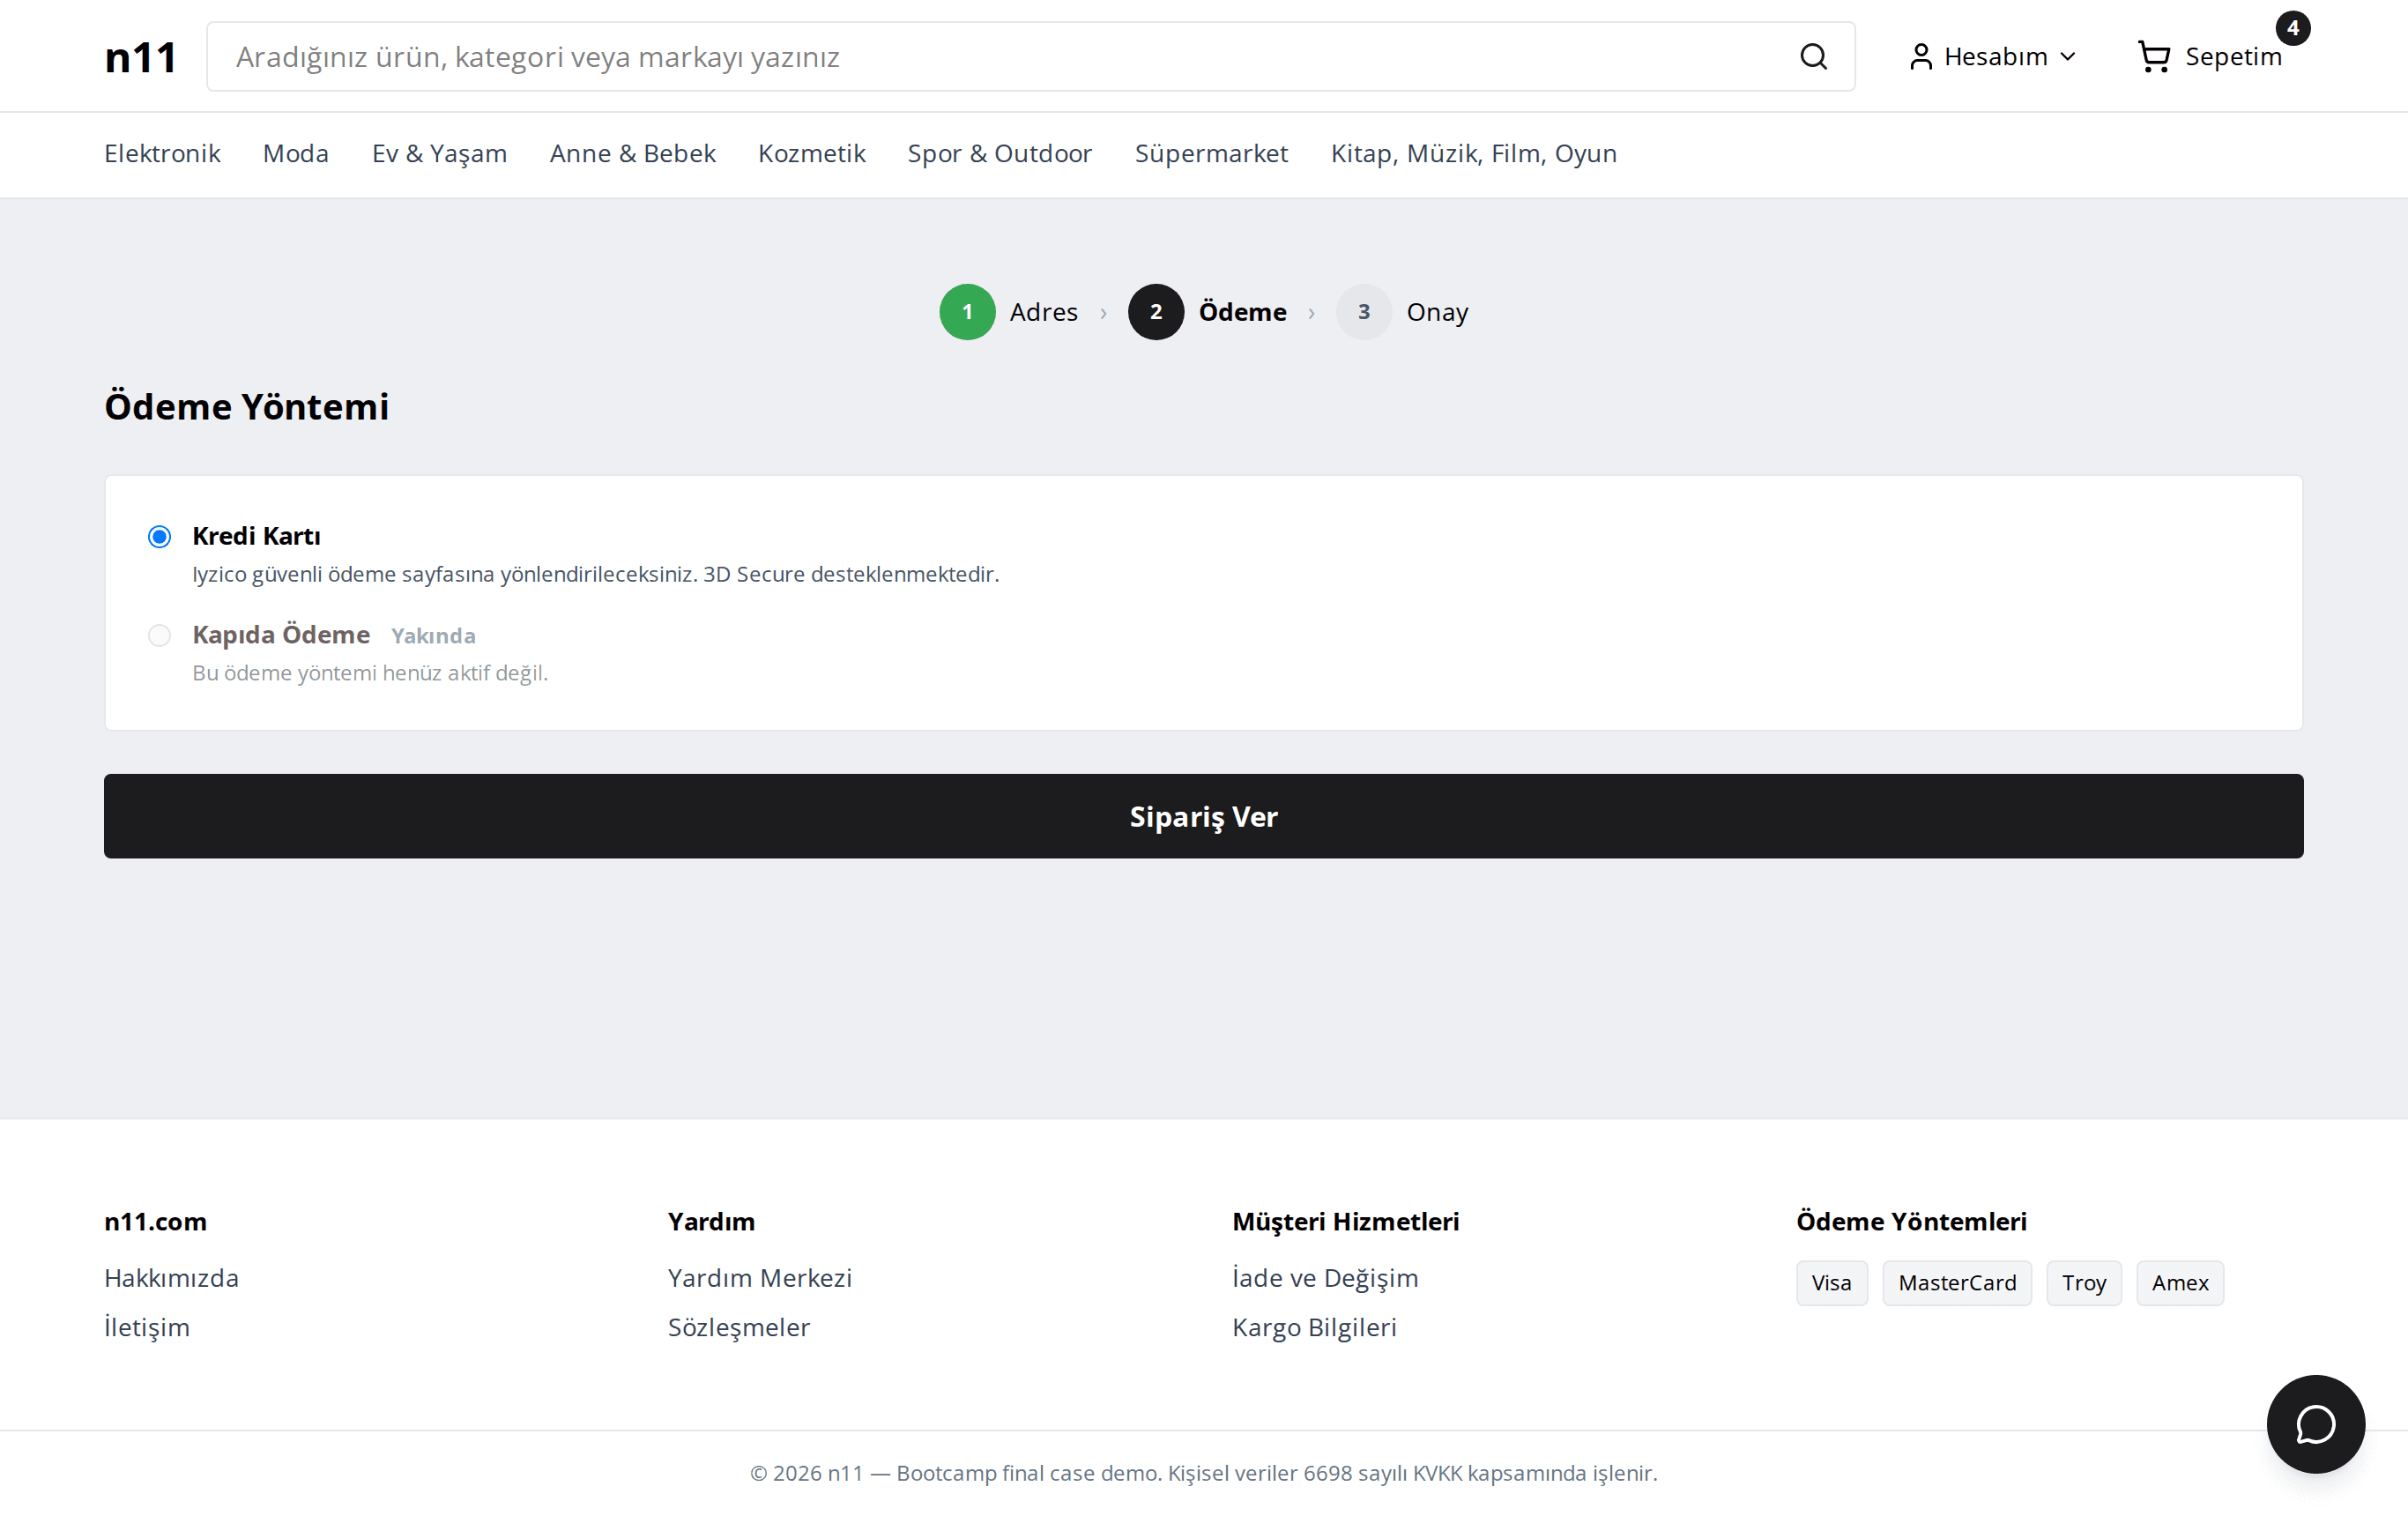Click the Amex payment badge
2408x1516 pixels.
(x=2179, y=1282)
